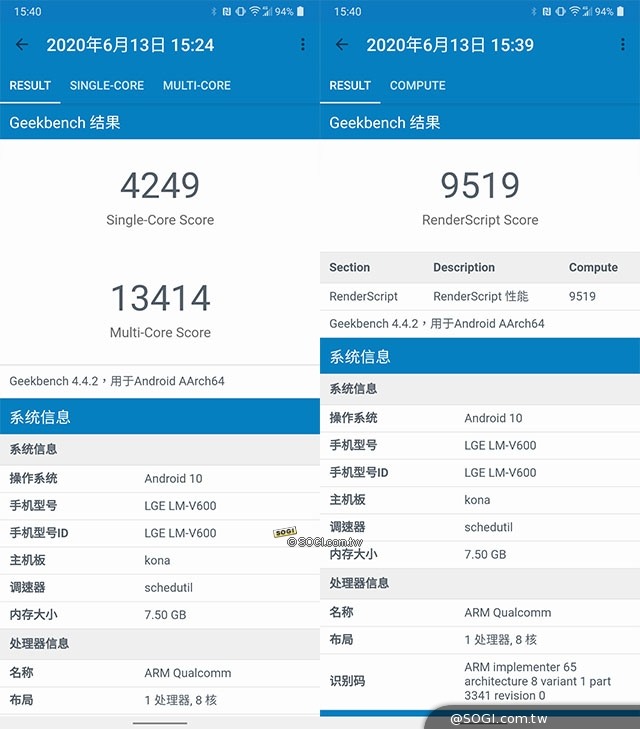Tap home gesture bar at bottom left
Screen dimensions: 640x729
160,723
